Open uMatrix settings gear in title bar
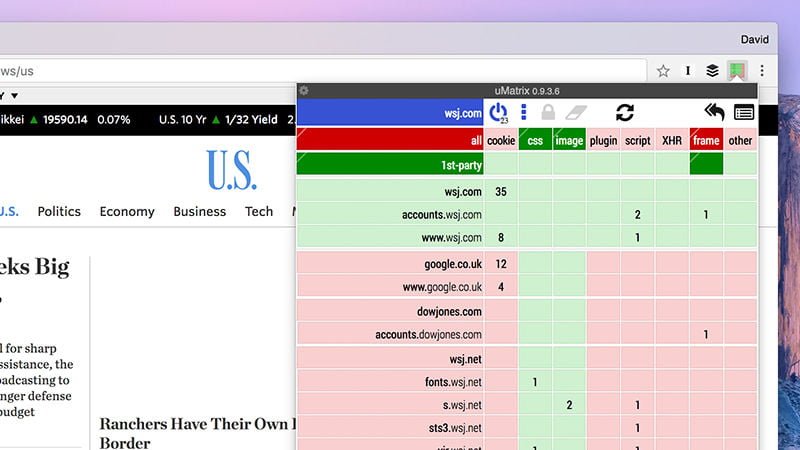This screenshot has height=450, width=800. [x=304, y=91]
